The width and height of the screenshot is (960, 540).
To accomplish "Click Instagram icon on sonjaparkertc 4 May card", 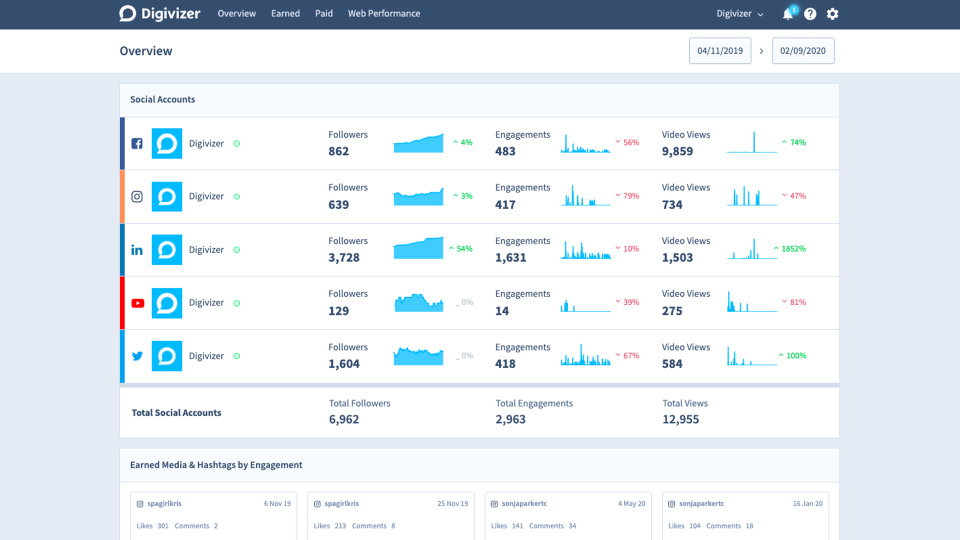I will (x=495, y=504).
